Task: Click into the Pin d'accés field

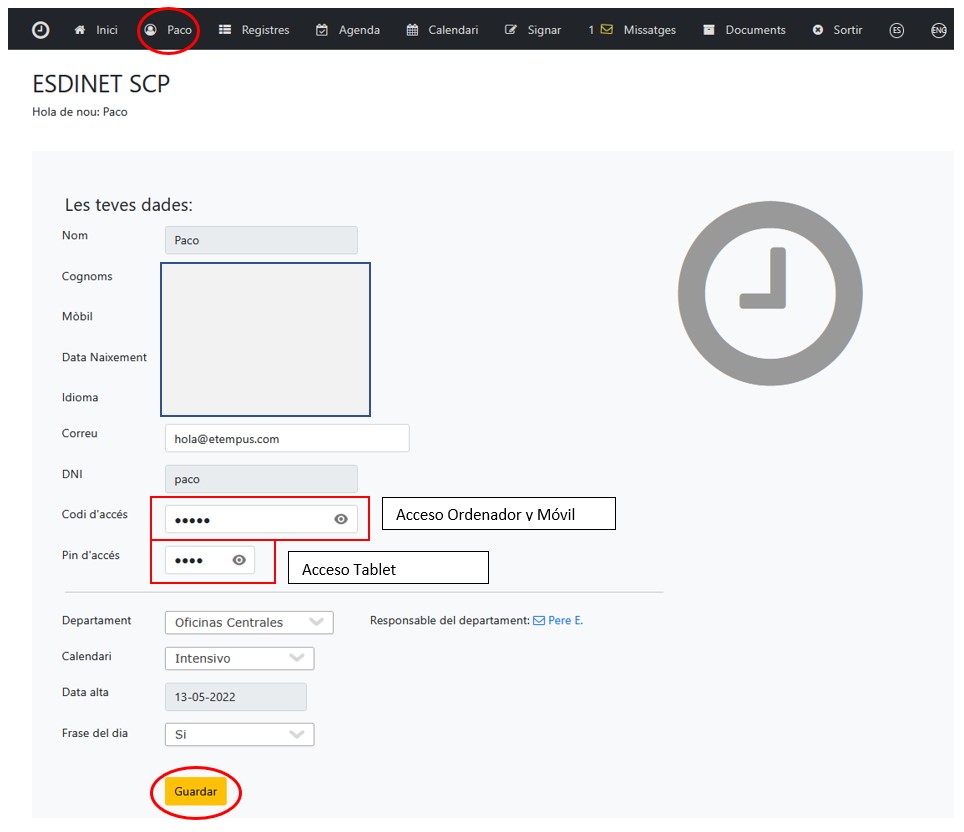Action: click(x=209, y=560)
